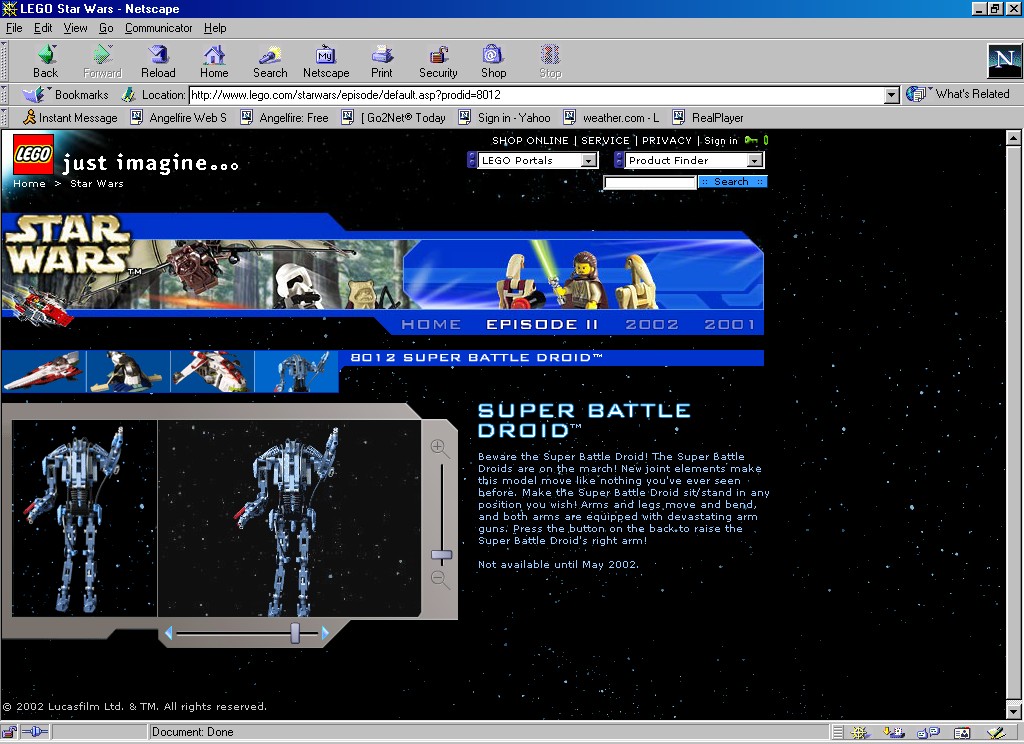The width and height of the screenshot is (1024, 744).
Task: Zoom in on the droid model
Action: [440, 448]
